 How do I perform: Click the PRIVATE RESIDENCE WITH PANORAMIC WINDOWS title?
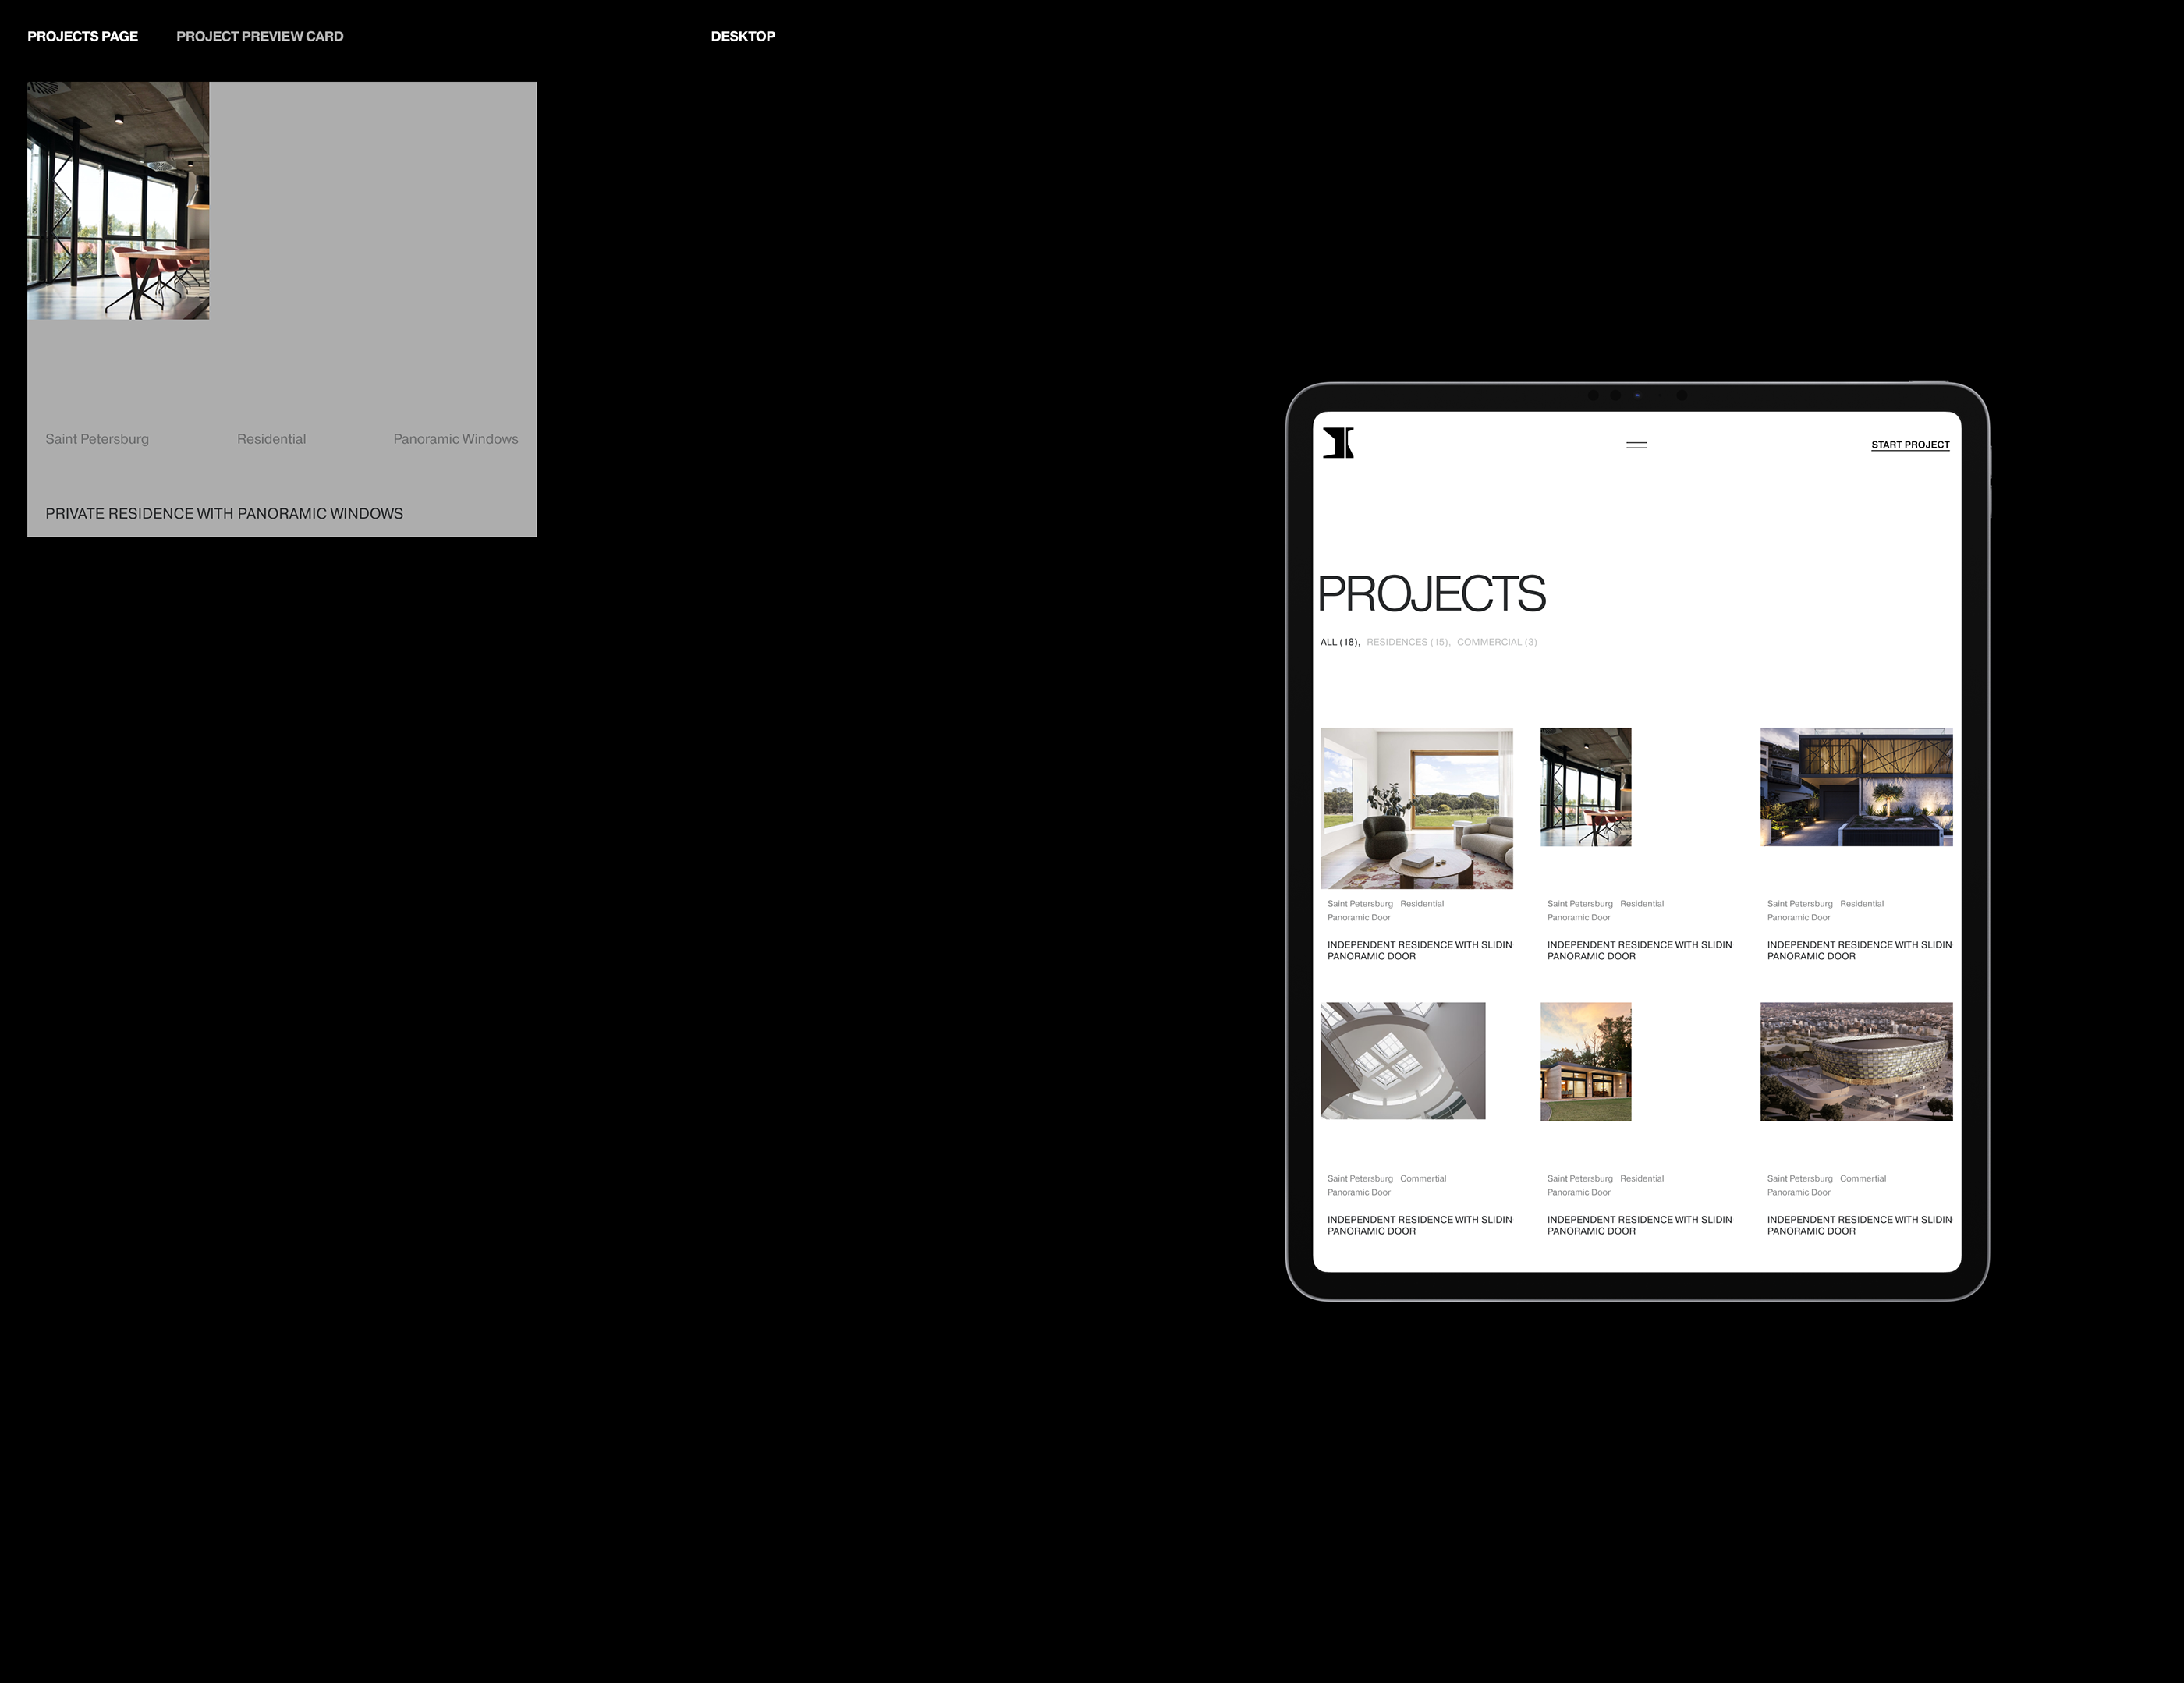224,513
